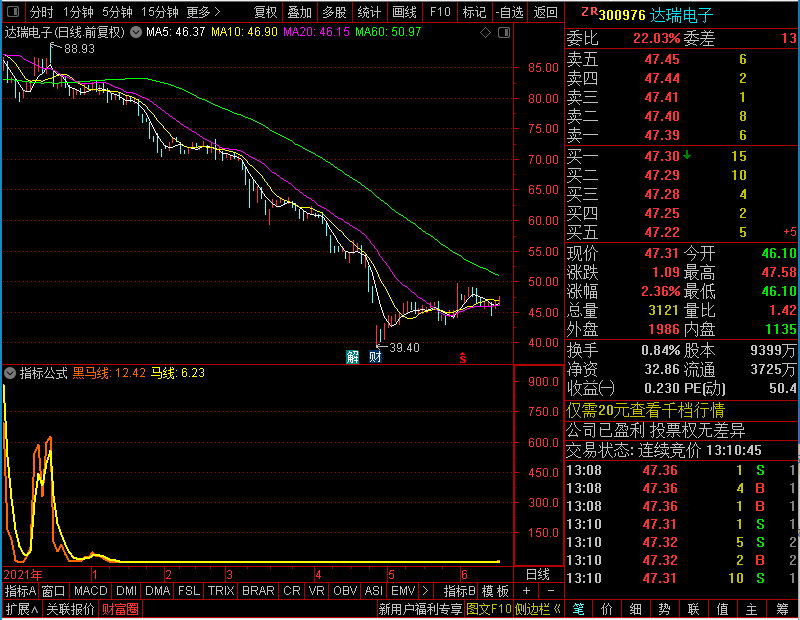
Task: Switch indicator to OBV
Action: tap(345, 591)
